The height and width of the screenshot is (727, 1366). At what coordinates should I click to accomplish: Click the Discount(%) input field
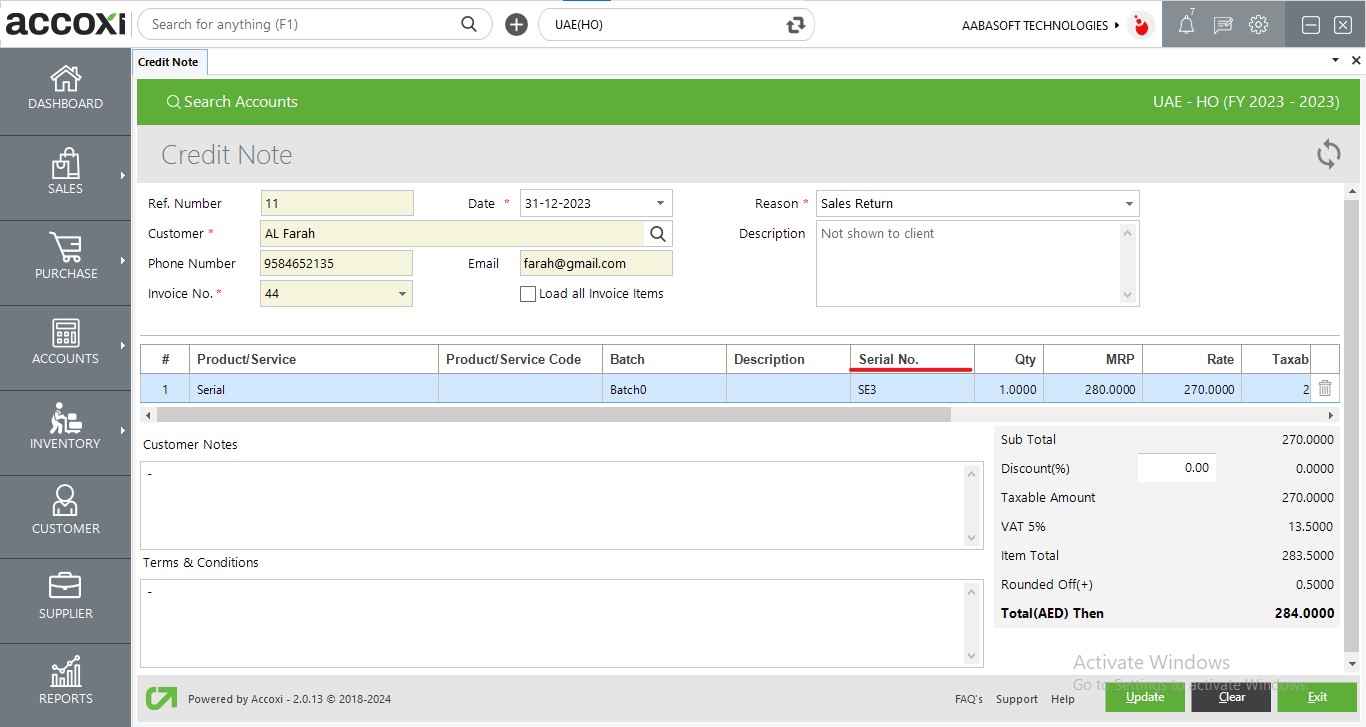(1176, 468)
